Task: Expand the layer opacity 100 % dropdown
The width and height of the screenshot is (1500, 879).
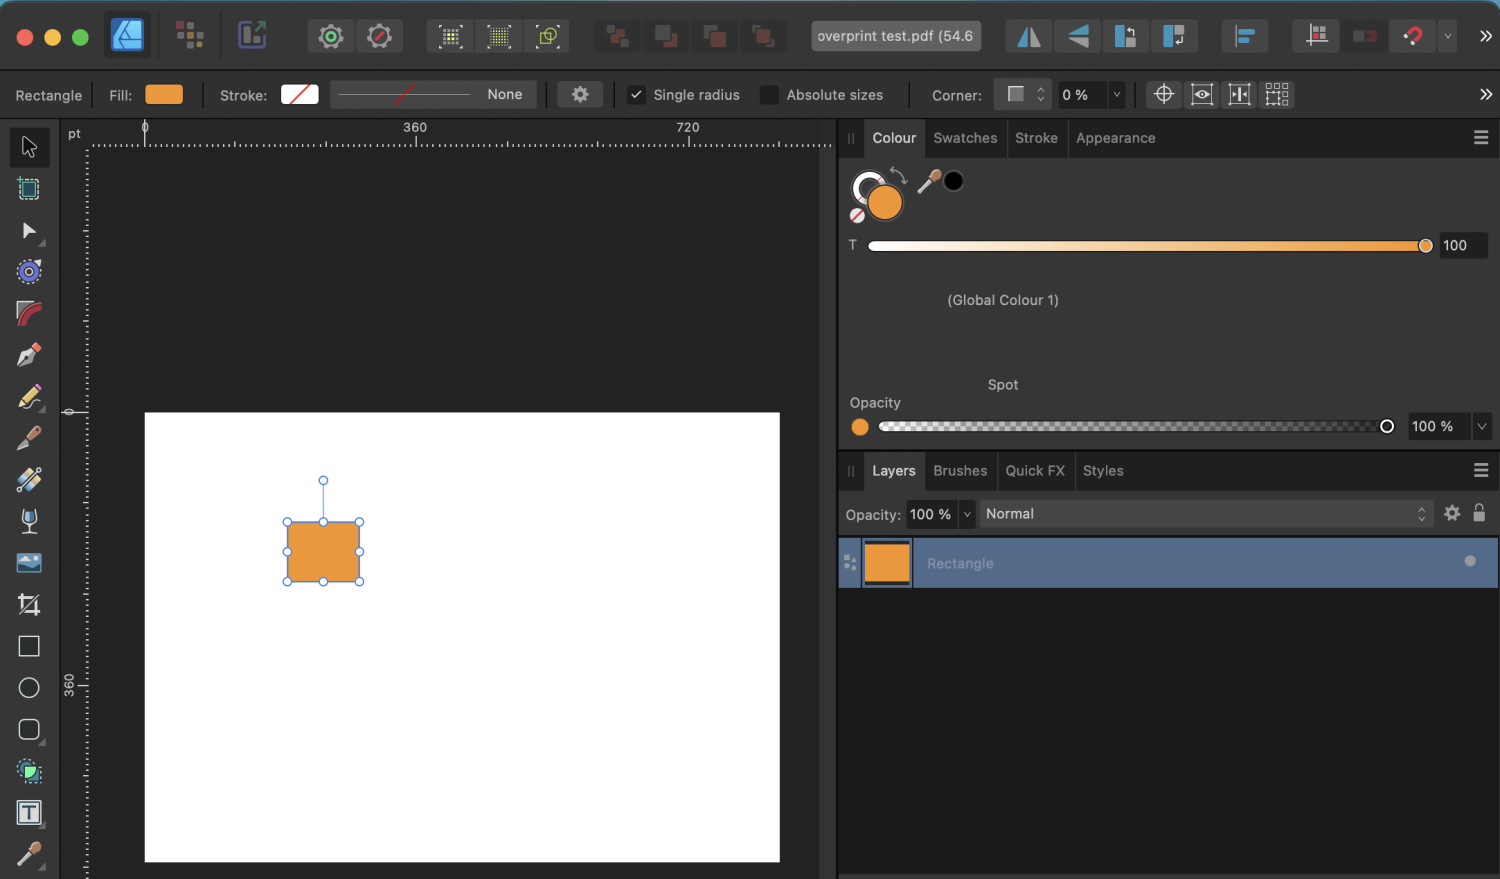Action: coord(967,514)
